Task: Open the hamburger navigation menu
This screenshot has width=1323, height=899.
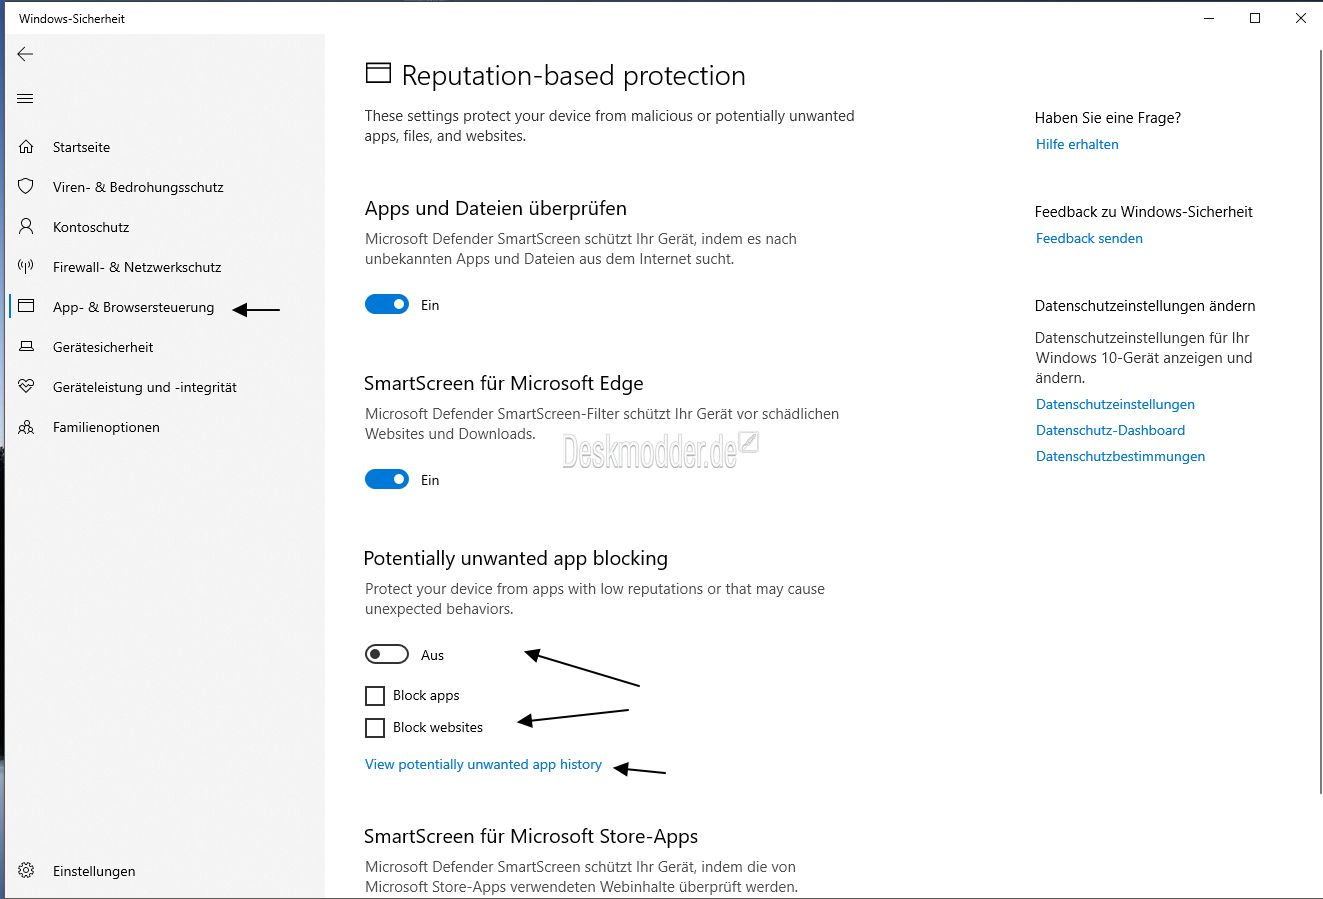Action: 25,98
